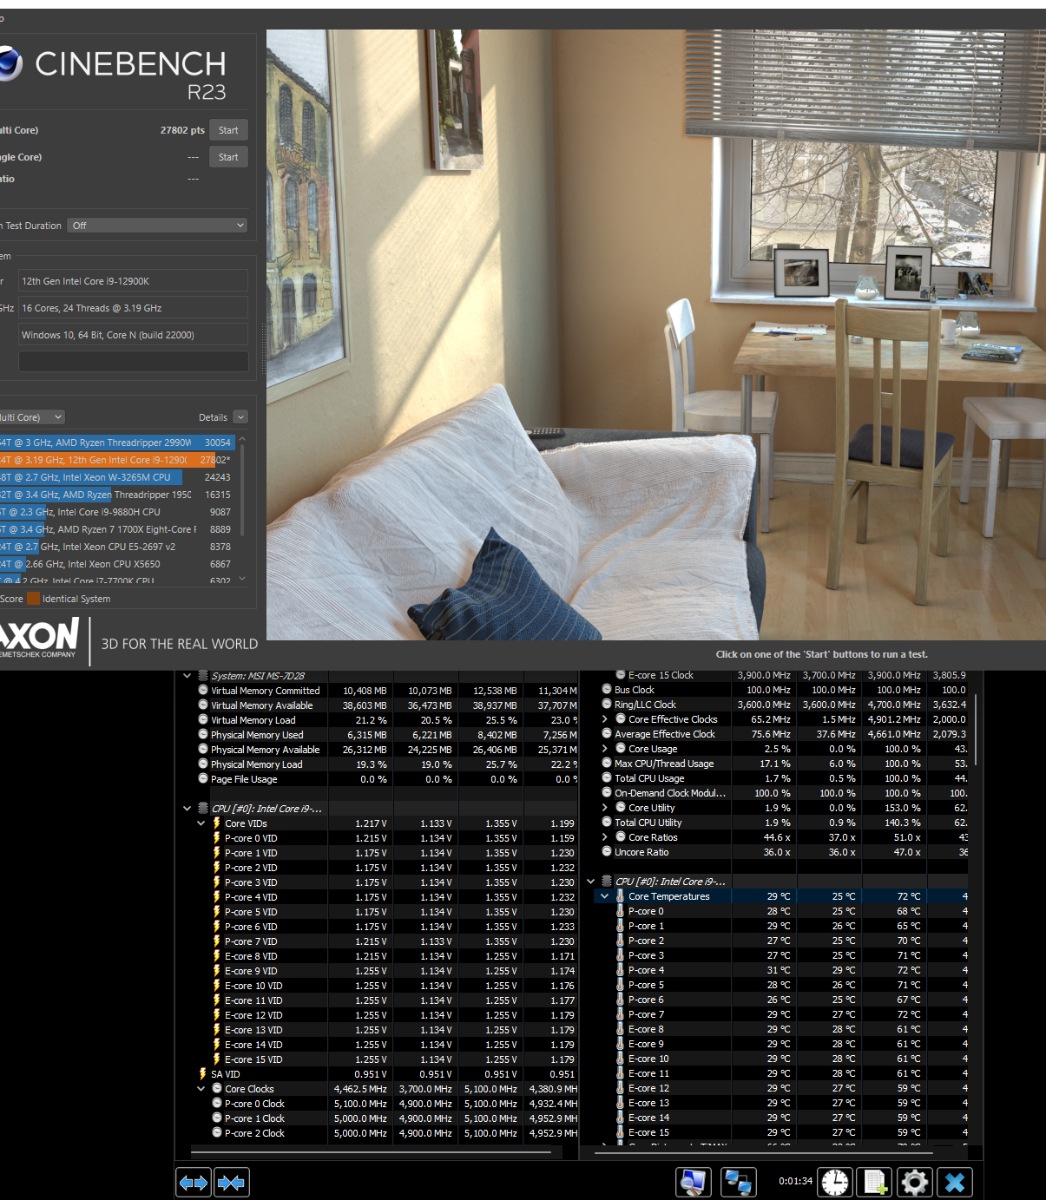Screen dimensions: 1046x1200
Task: Select the AMD Ryzen Threadripper 2990W ranking entry
Action: click(x=118, y=442)
